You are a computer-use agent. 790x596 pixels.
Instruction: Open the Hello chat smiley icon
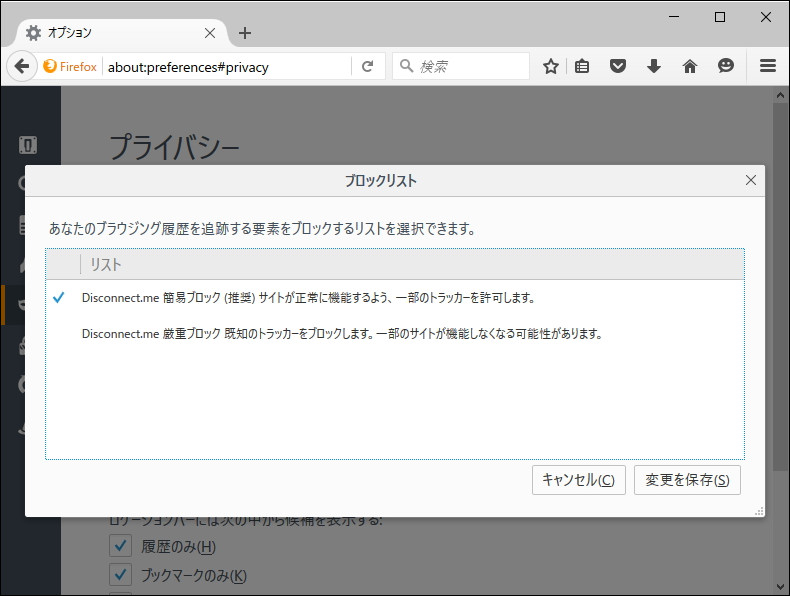(x=726, y=66)
